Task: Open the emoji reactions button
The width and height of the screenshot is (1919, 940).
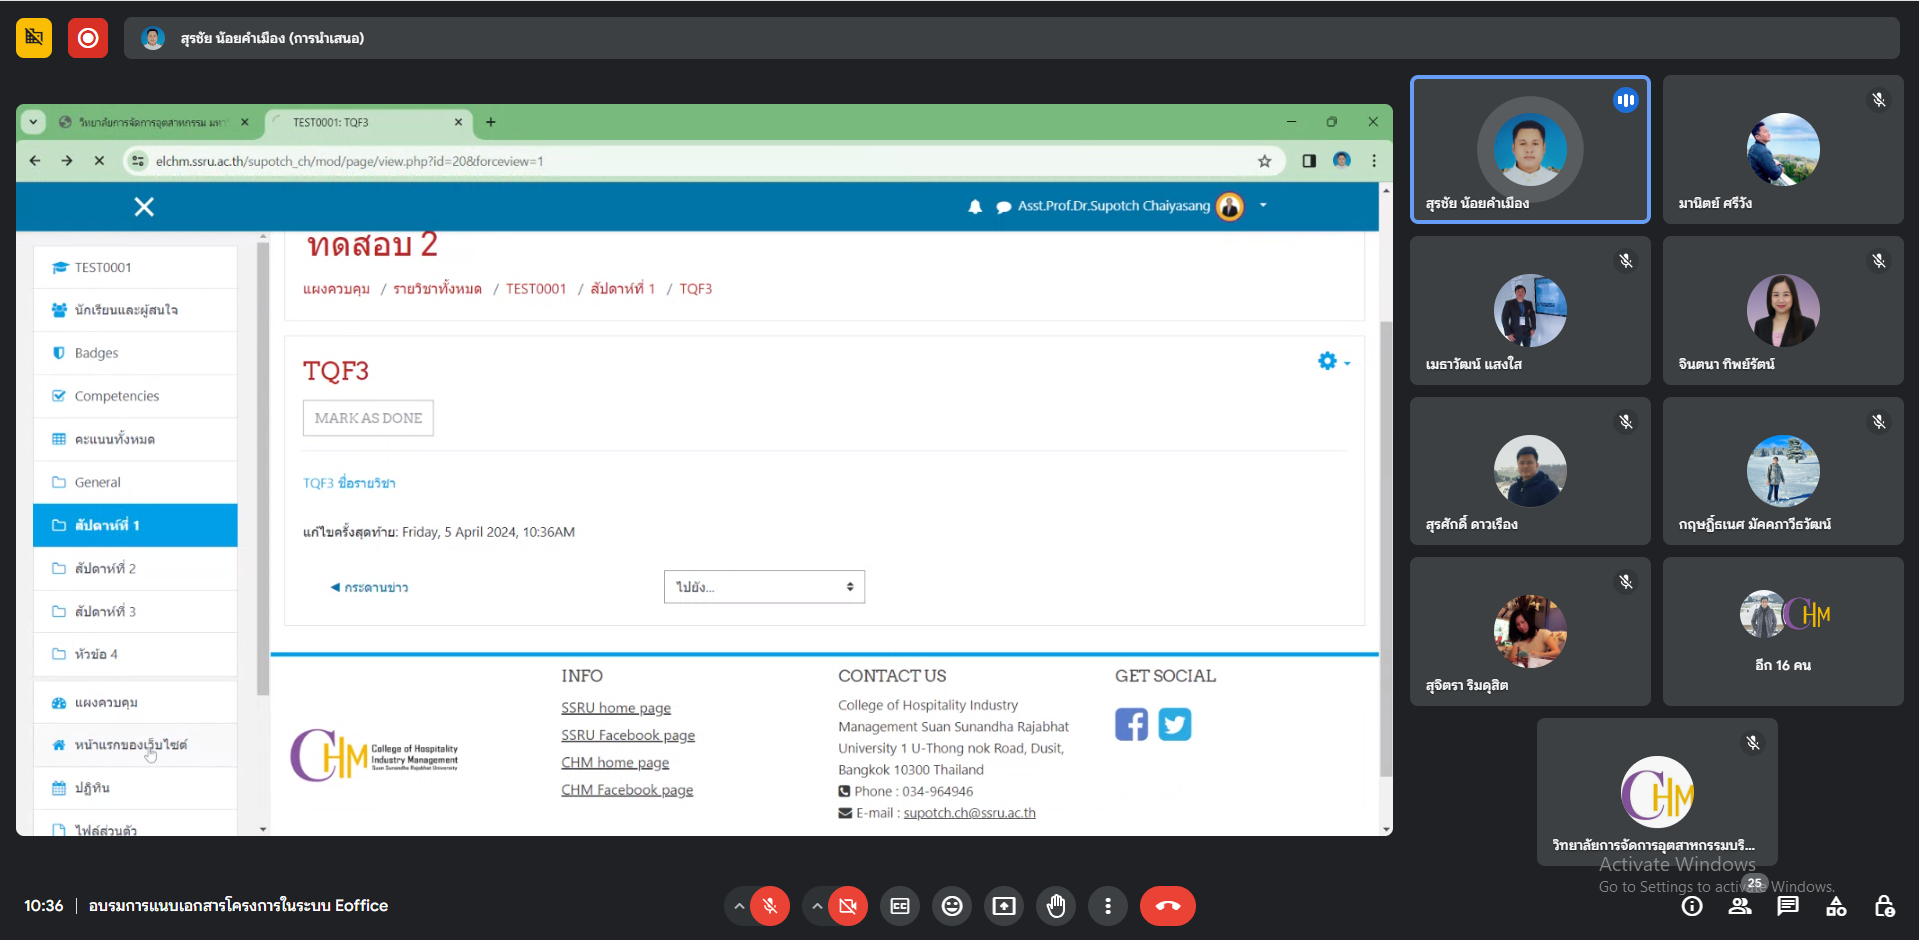Action: (952, 906)
